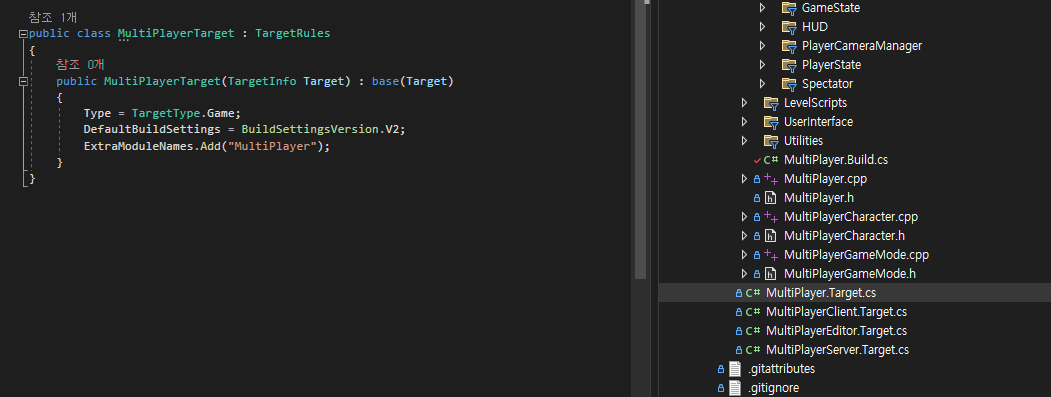
Task: Select the highlighted MultiPlayer.Target.cs file
Action: pos(820,293)
